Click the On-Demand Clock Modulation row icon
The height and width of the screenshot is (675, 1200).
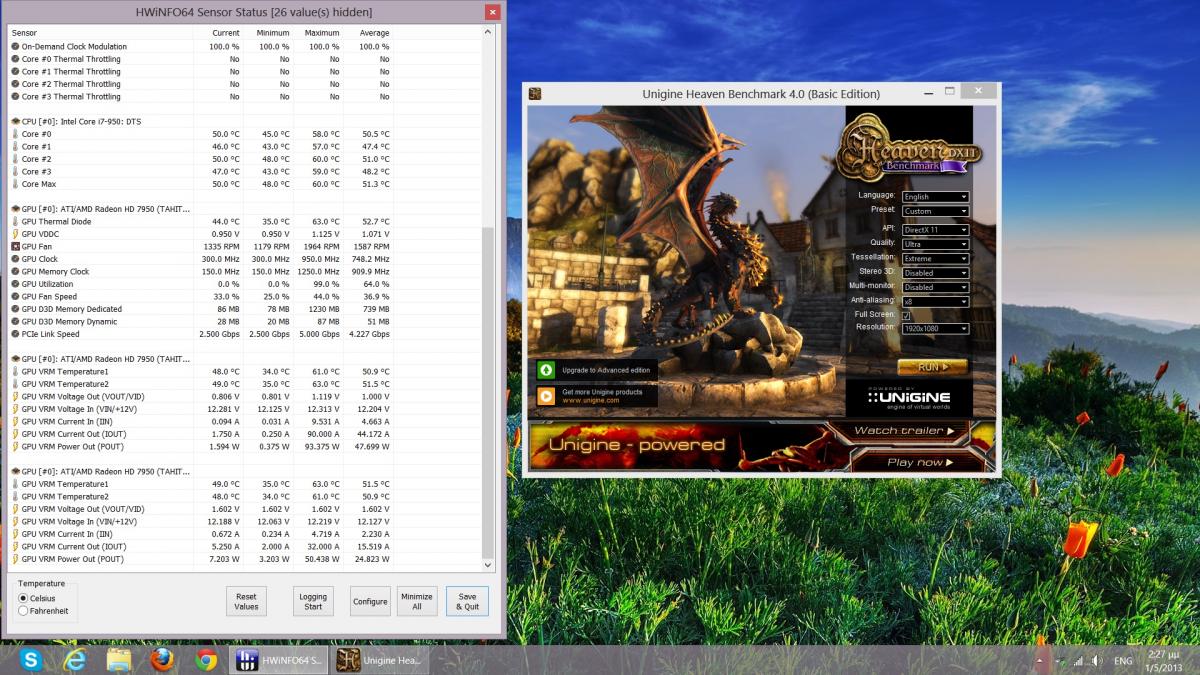click(x=15, y=46)
